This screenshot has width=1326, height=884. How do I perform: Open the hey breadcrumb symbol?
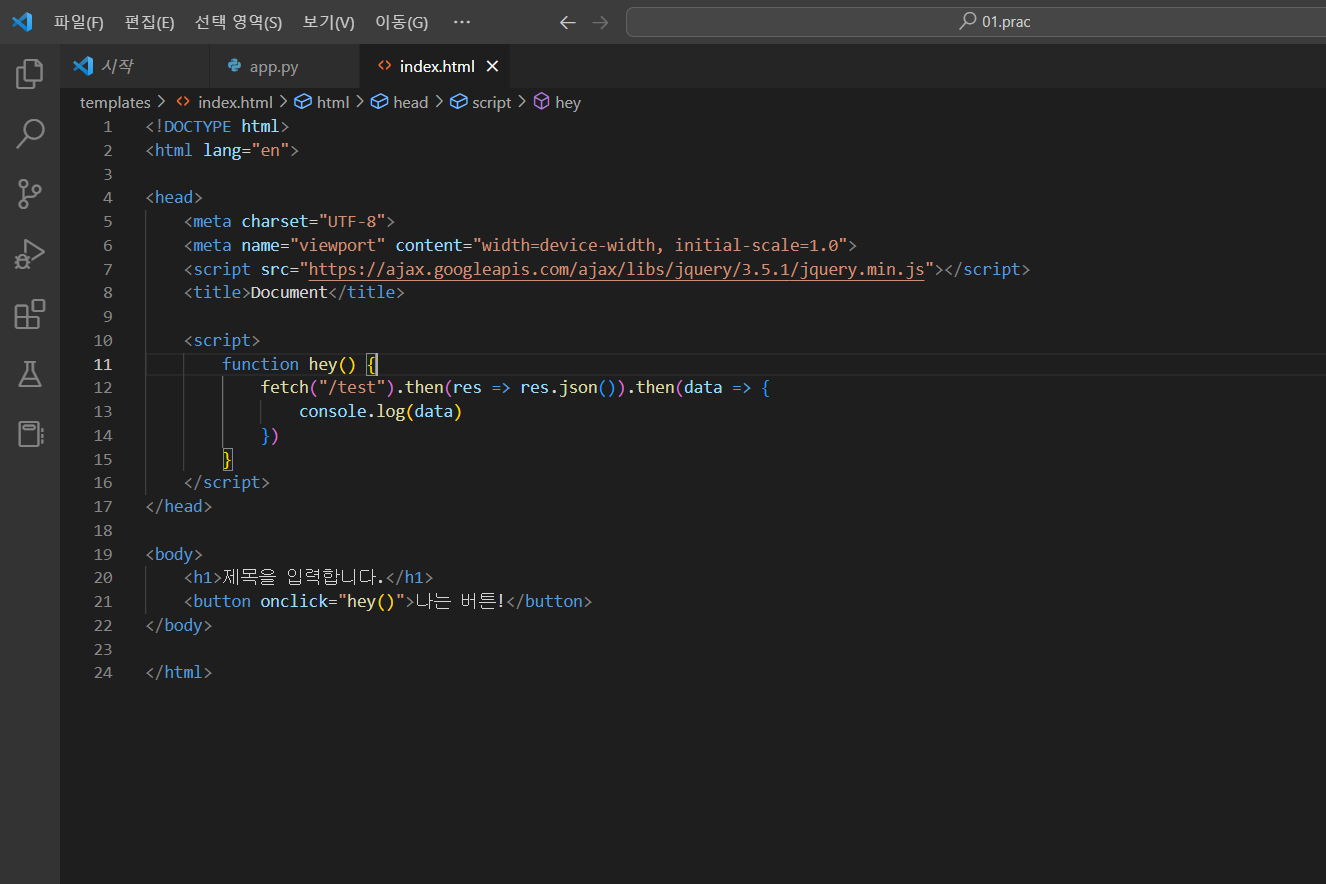pyautogui.click(x=557, y=102)
